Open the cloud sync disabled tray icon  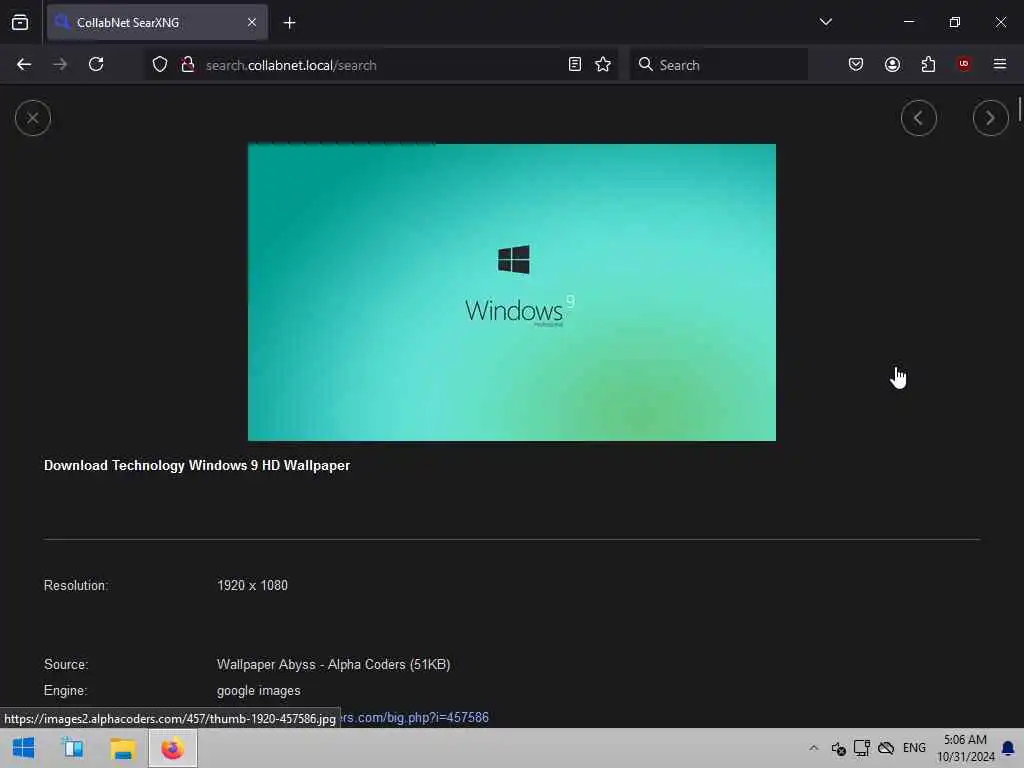click(886, 748)
